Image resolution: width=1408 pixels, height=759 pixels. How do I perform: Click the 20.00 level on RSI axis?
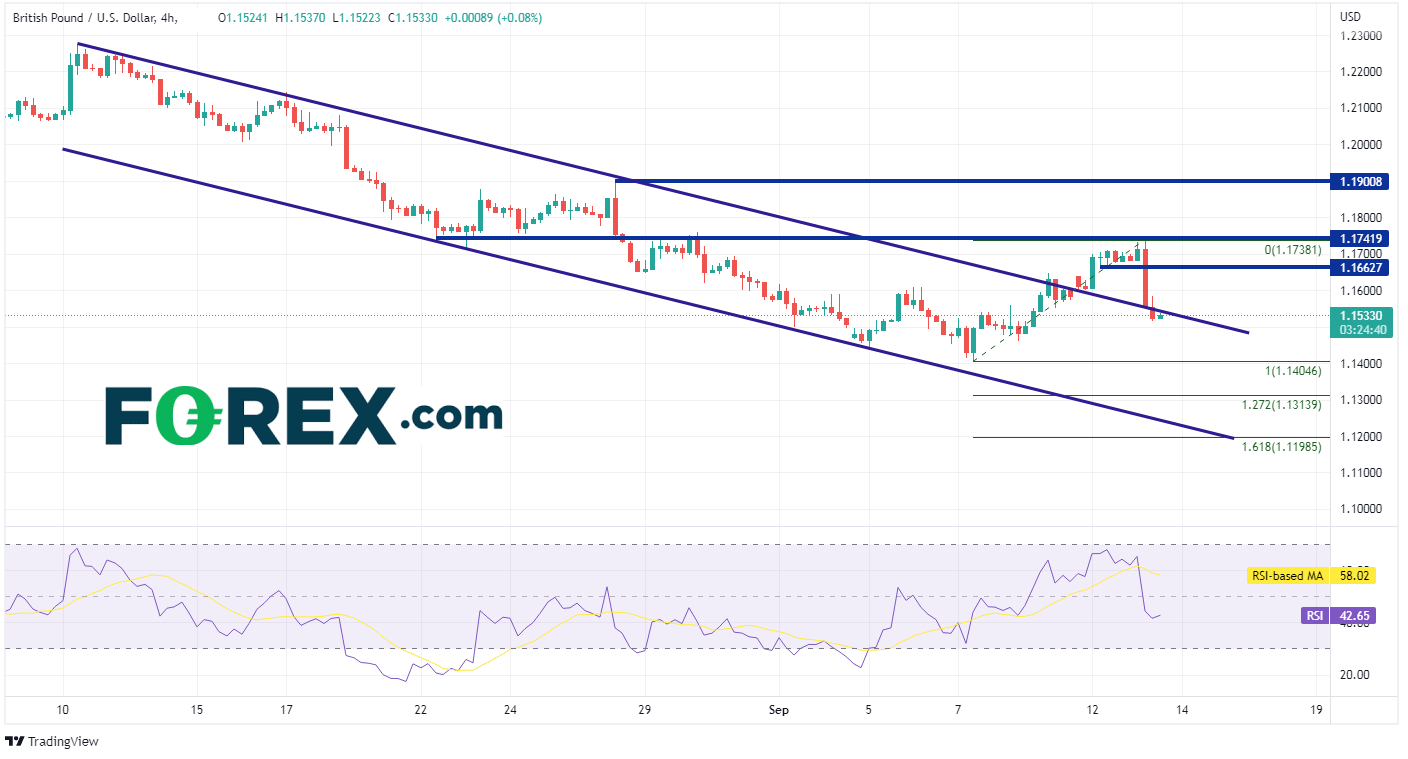coord(1356,674)
